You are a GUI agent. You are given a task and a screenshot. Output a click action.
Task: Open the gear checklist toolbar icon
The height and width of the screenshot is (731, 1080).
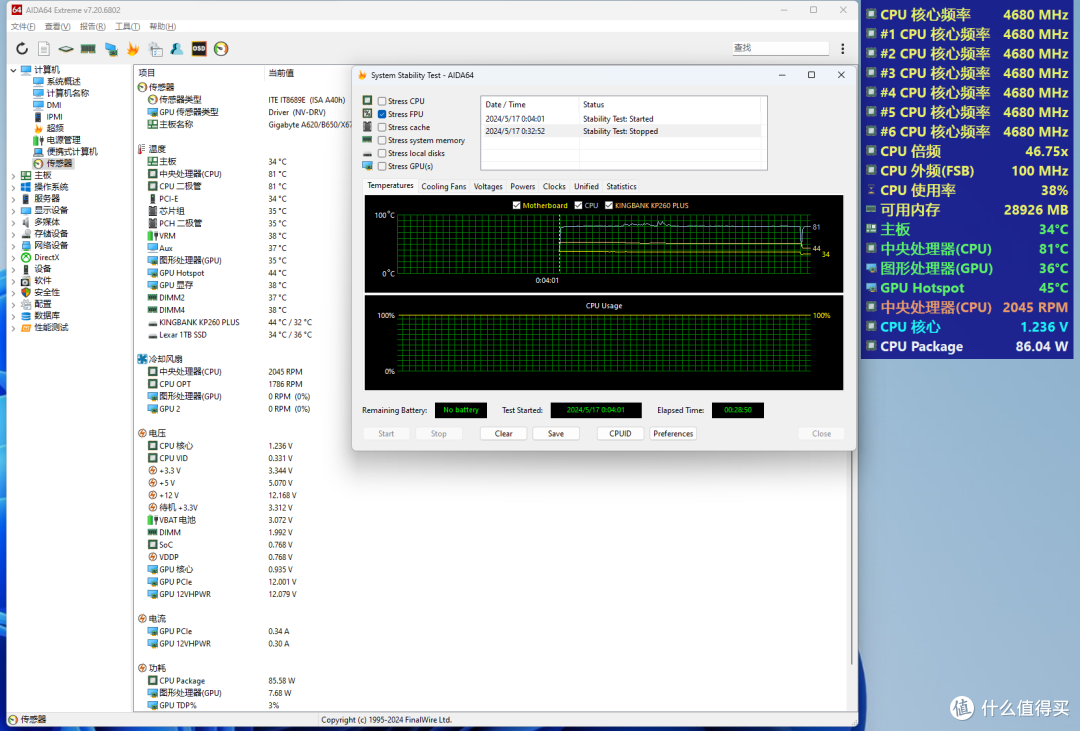(x=156, y=48)
